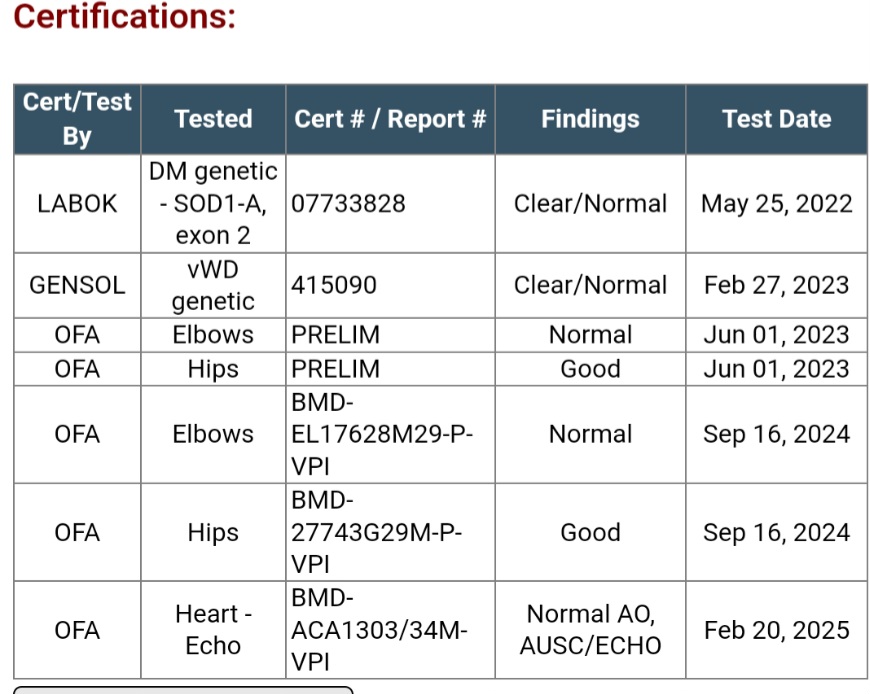Click the Cert/Test By column header
The height and width of the screenshot is (694, 870).
coord(77,119)
